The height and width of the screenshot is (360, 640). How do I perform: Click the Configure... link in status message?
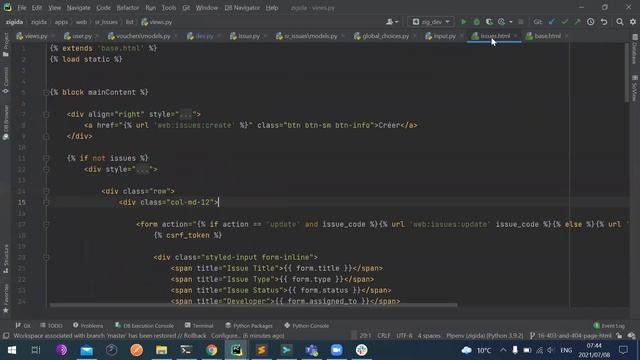(226, 336)
